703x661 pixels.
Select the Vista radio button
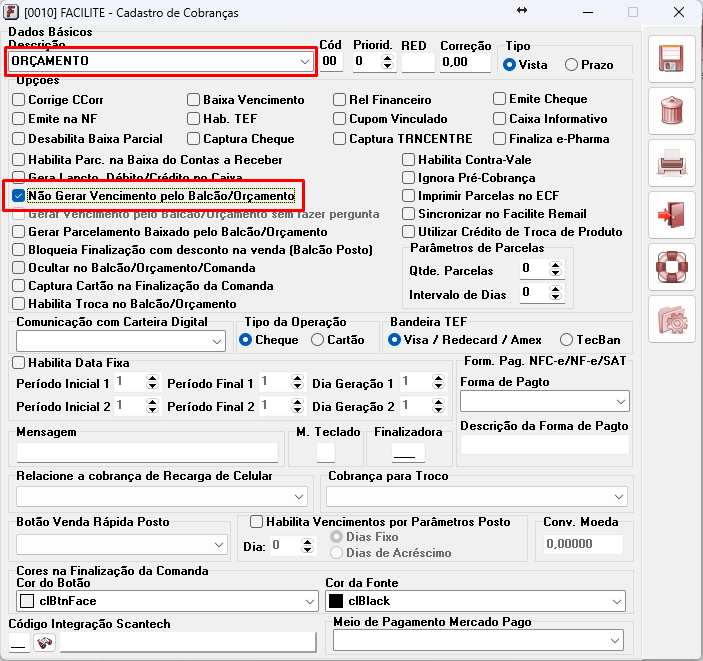tap(509, 65)
